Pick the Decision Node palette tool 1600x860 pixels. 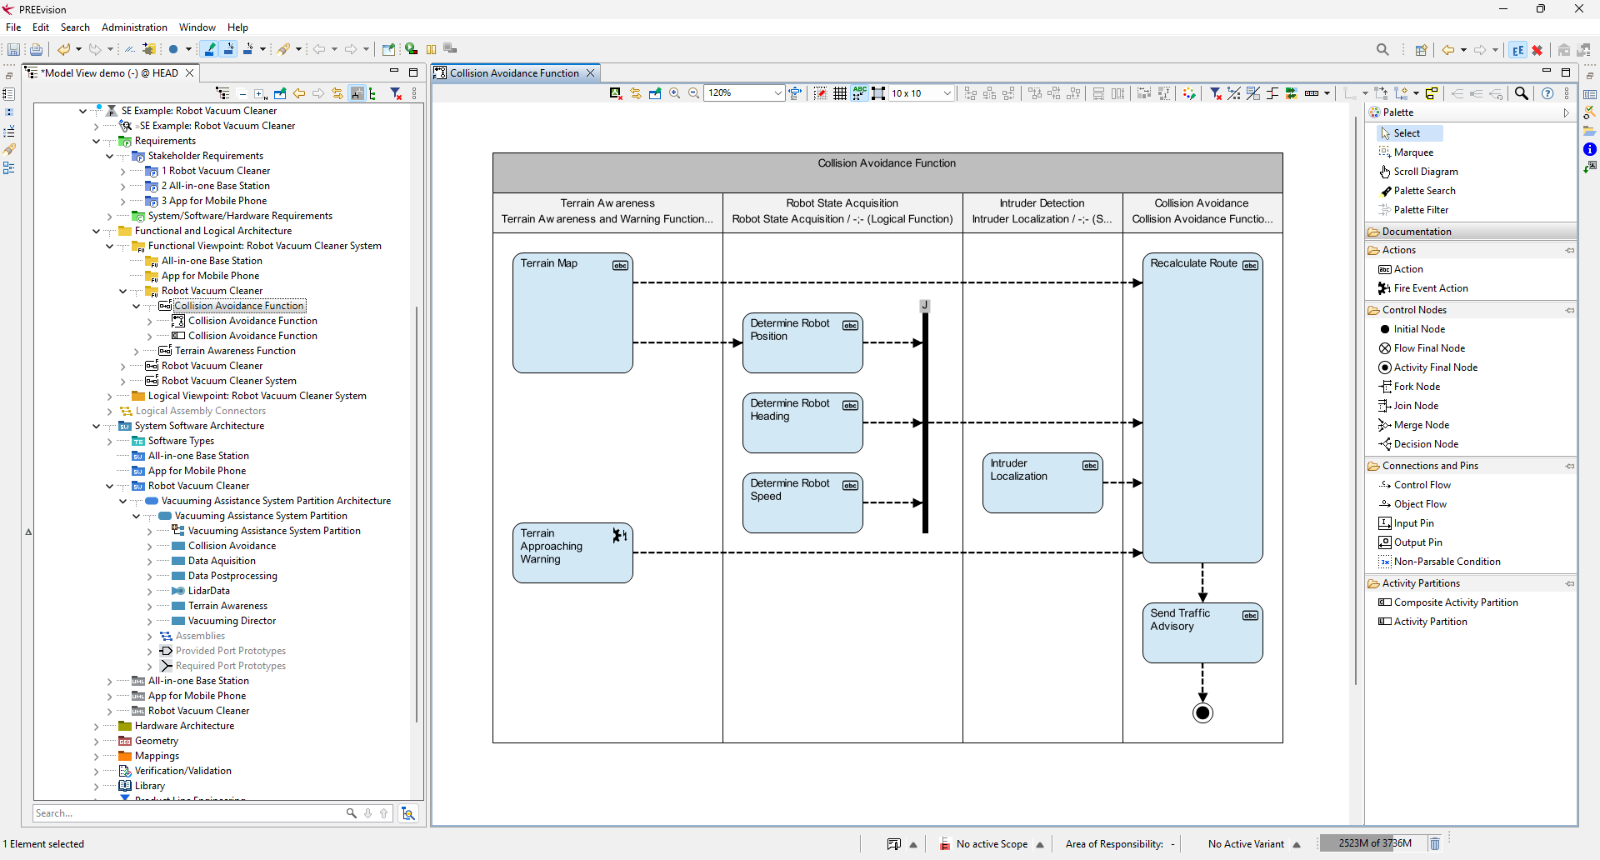point(1418,444)
